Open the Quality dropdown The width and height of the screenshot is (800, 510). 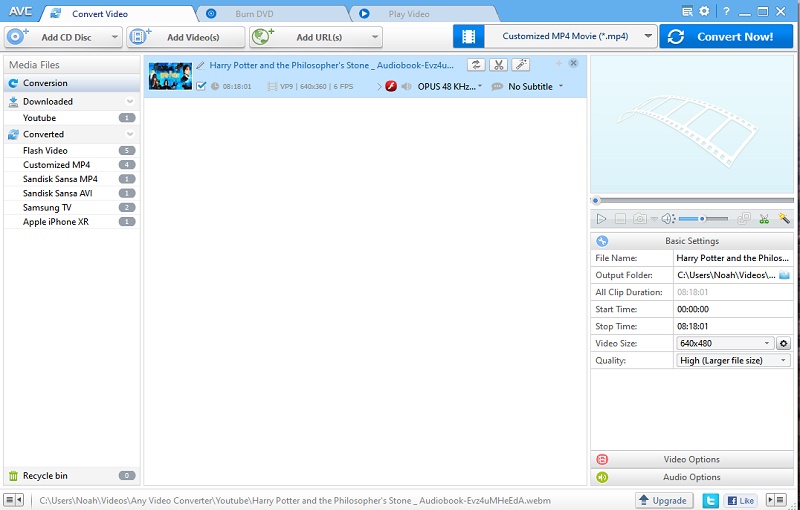(733, 361)
